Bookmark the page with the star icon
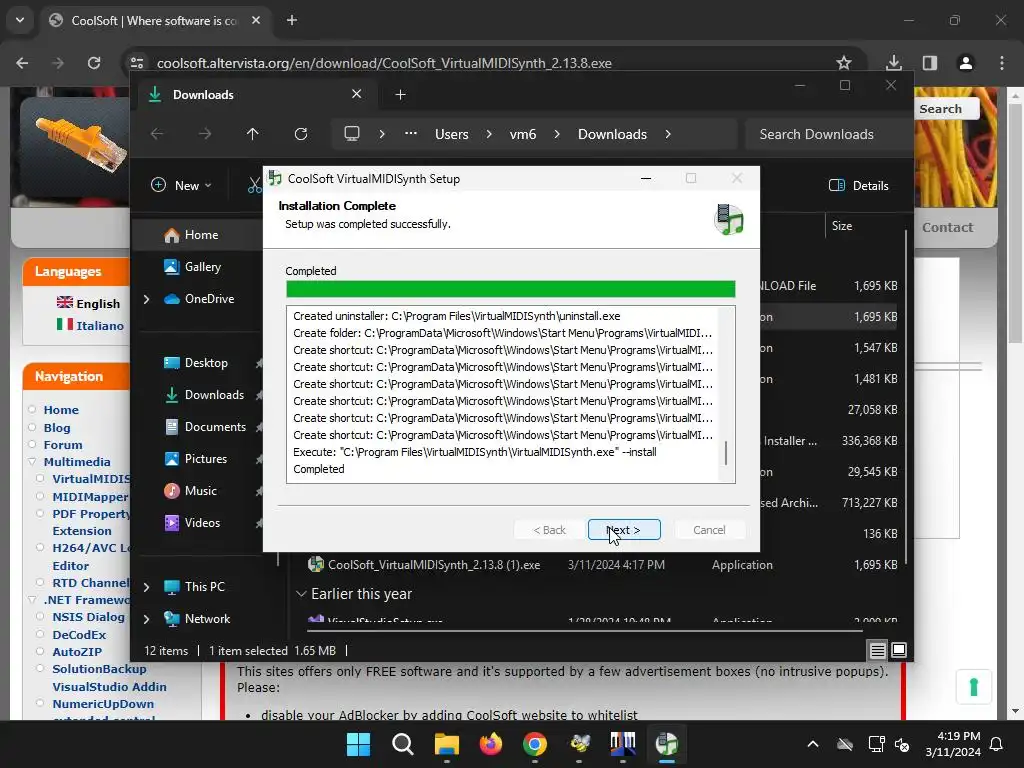This screenshot has width=1024, height=768. (844, 63)
